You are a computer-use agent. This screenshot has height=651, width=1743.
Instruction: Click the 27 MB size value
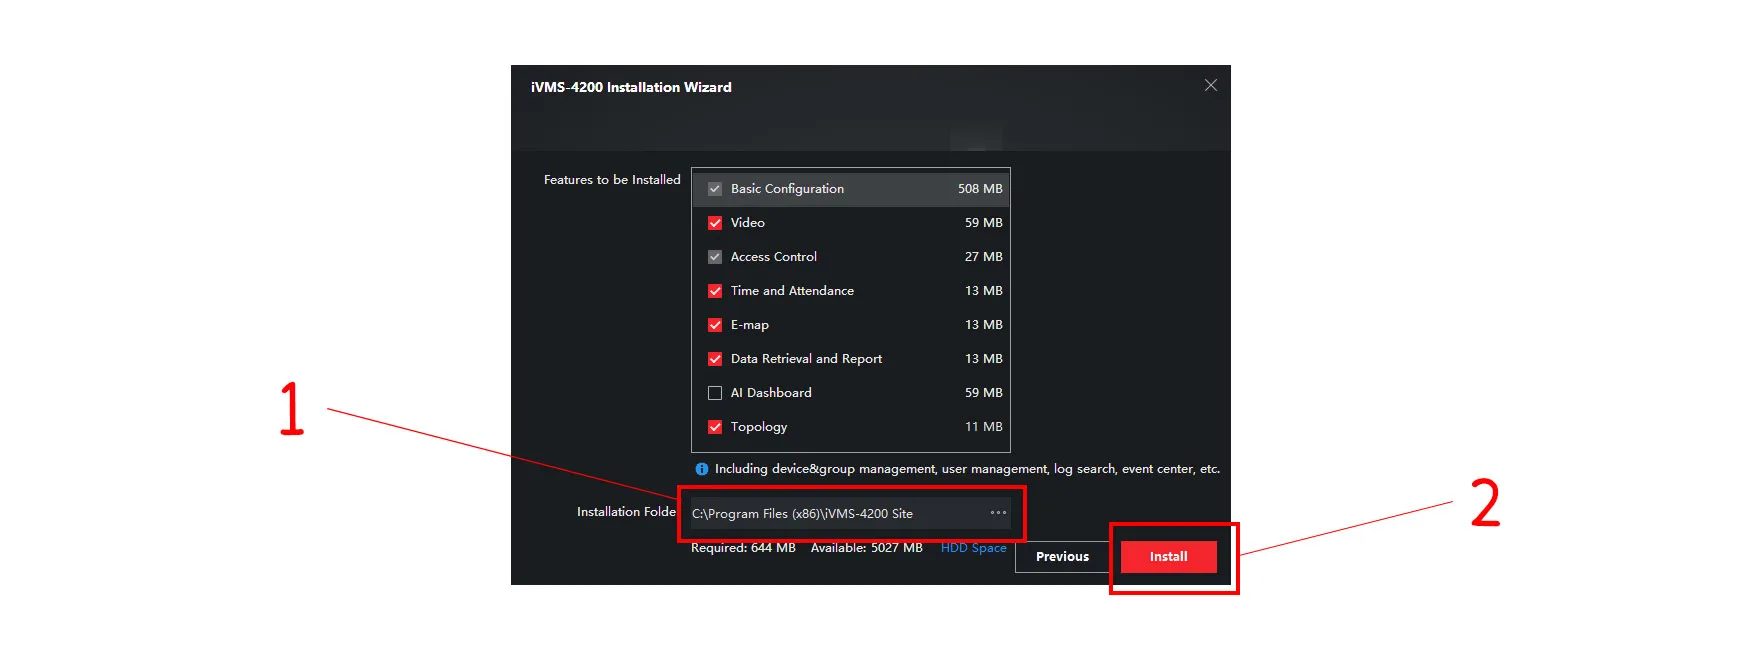click(x=983, y=257)
